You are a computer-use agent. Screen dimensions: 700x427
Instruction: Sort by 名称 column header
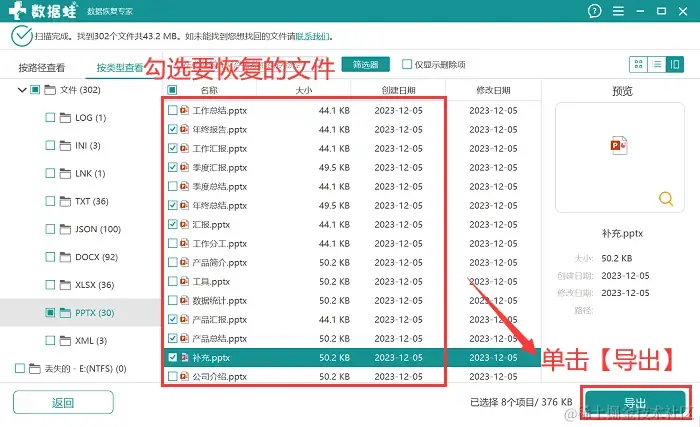[x=209, y=90]
